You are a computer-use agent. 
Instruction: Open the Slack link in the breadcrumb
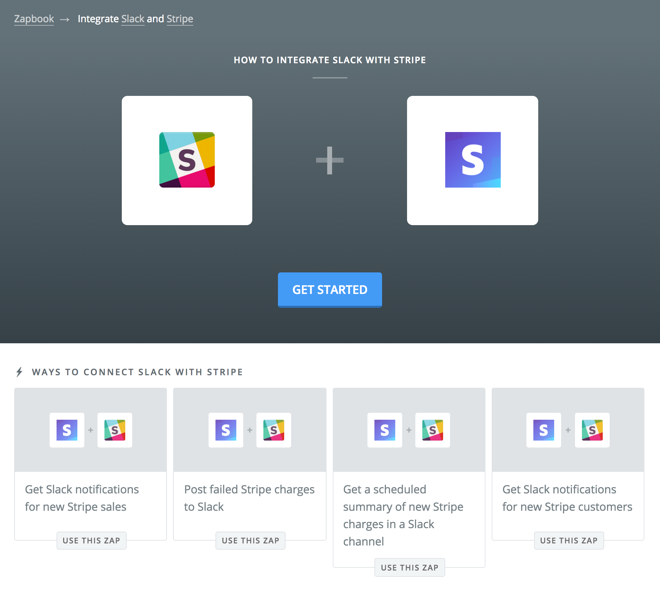tap(133, 19)
